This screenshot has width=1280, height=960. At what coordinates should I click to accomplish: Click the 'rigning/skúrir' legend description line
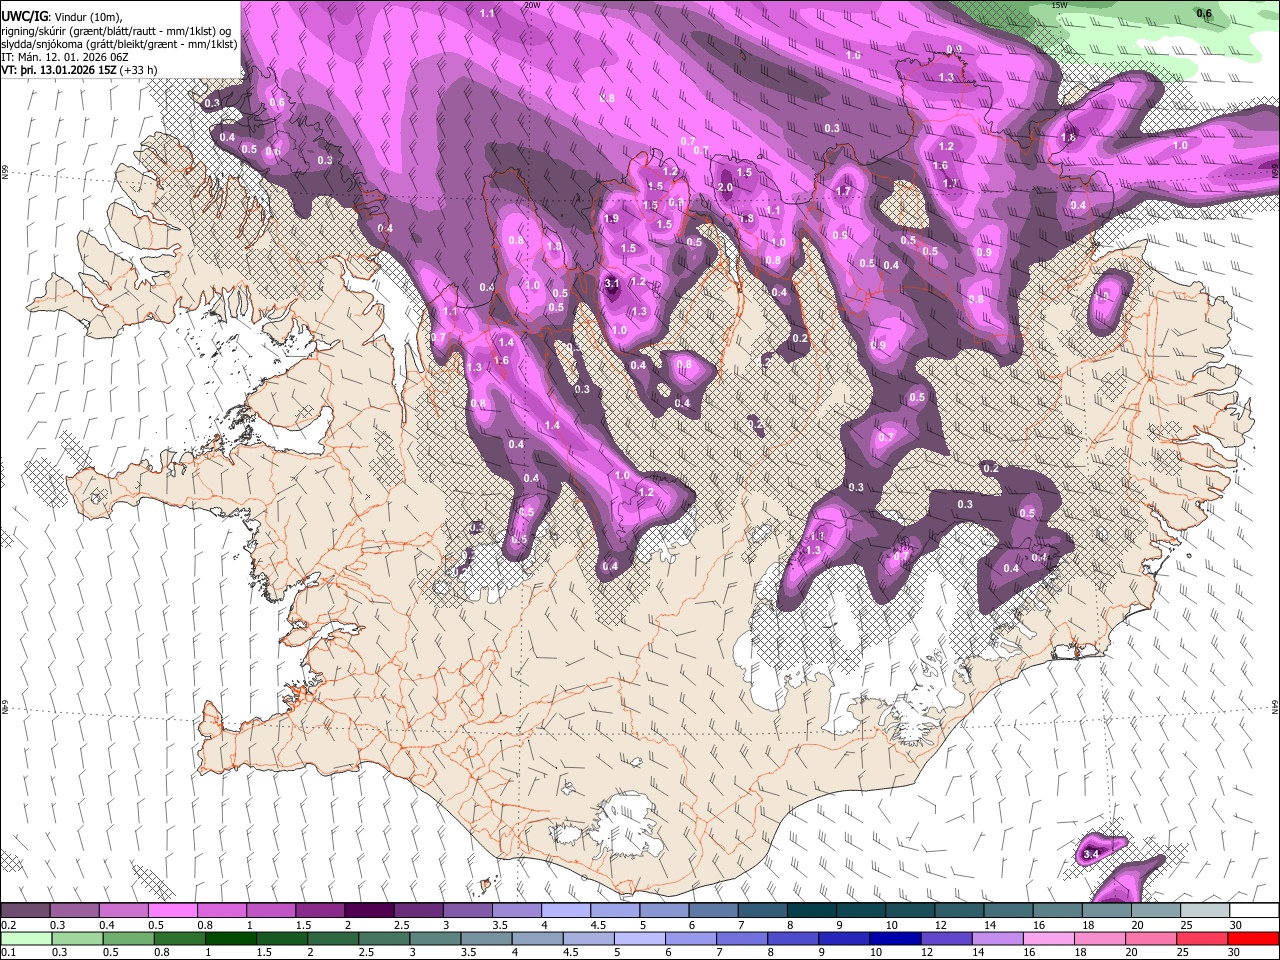click(116, 30)
